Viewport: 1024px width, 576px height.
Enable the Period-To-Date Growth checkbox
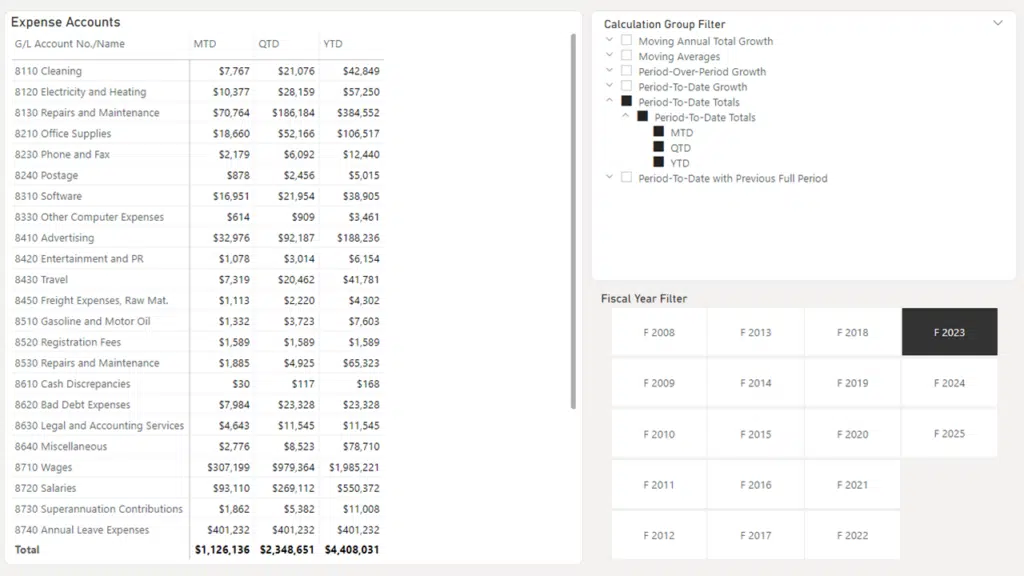(x=627, y=87)
